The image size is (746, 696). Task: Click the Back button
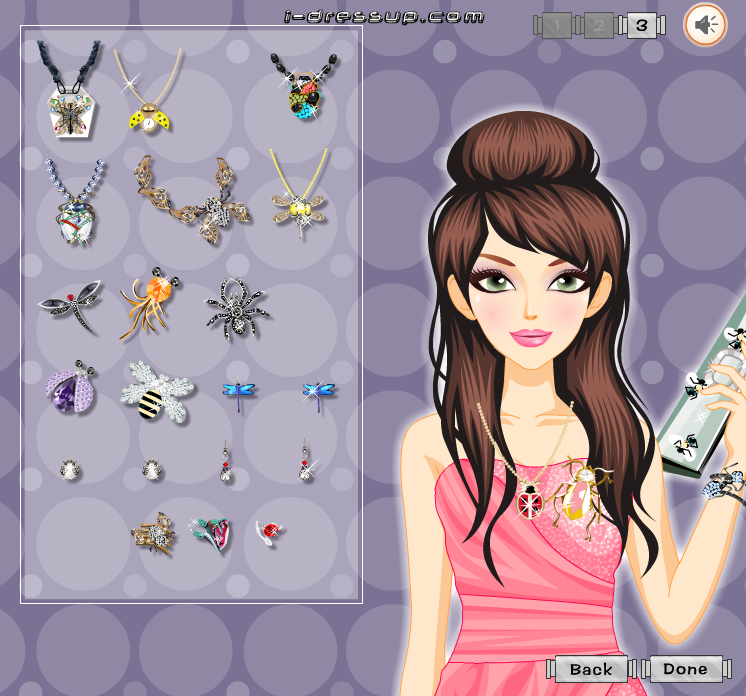click(591, 669)
